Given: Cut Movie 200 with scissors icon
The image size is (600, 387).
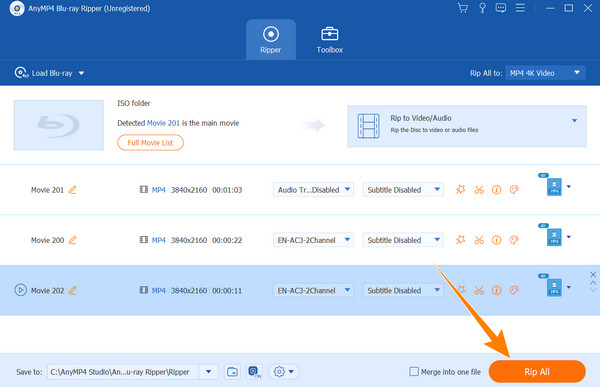Looking at the screenshot, I should [x=479, y=240].
